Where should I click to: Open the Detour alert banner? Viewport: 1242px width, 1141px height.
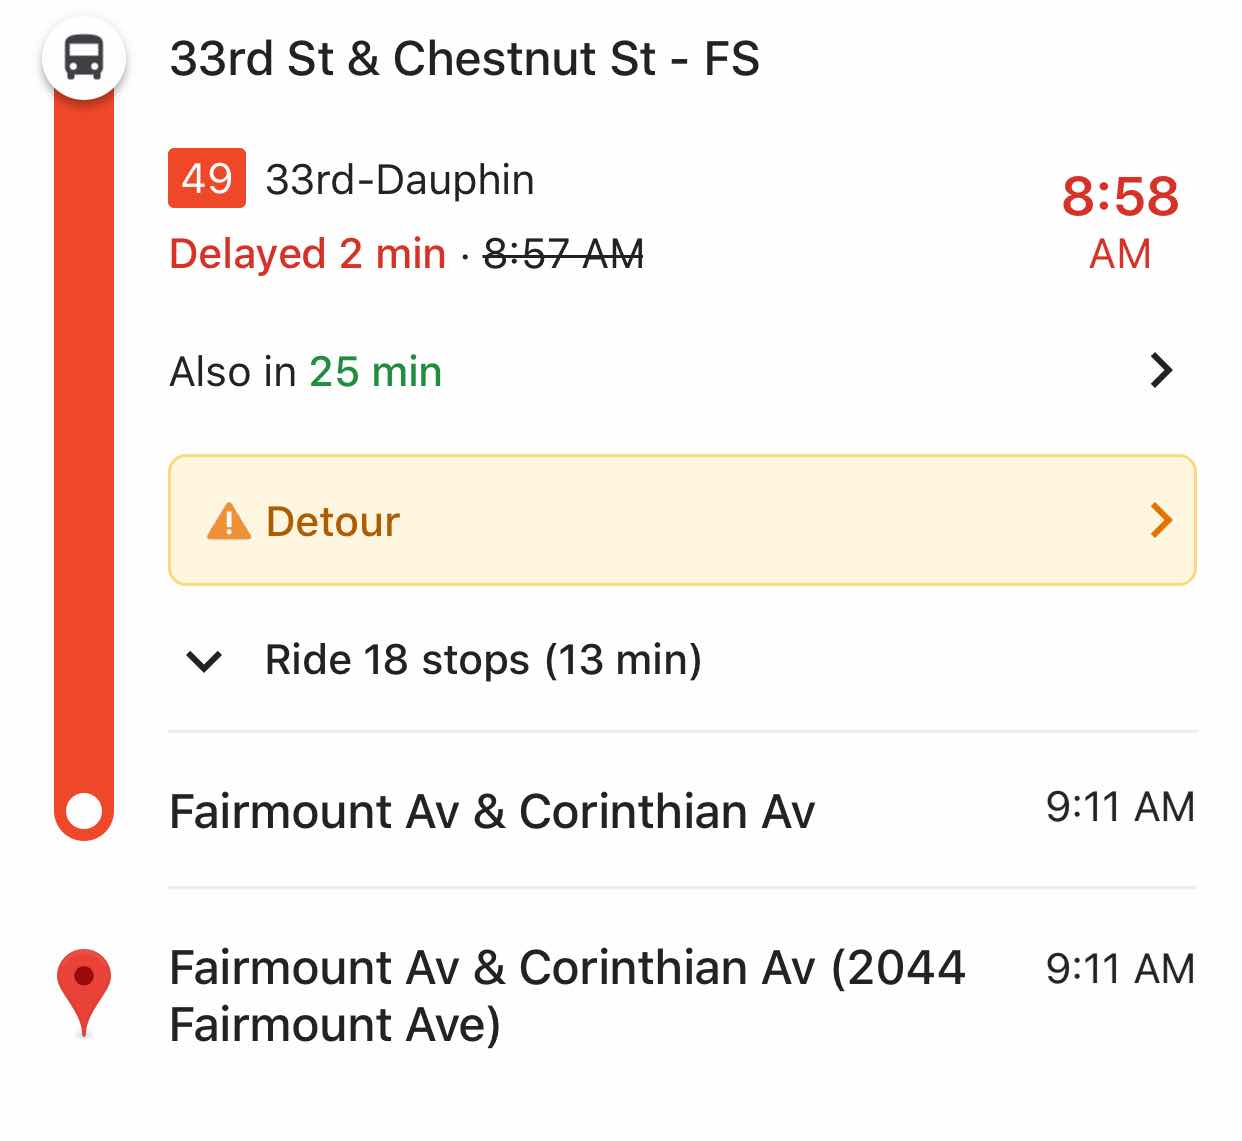pos(682,520)
